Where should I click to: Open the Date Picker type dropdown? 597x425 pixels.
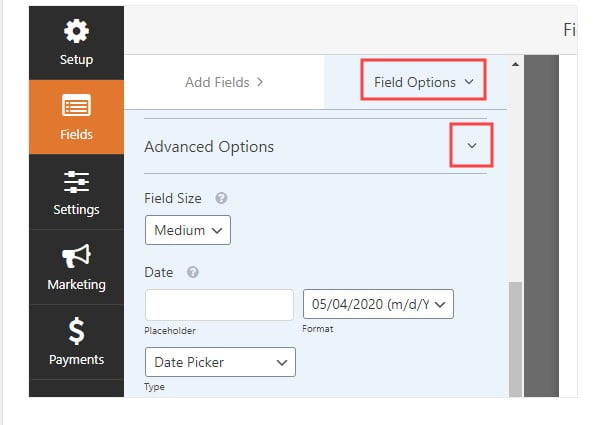220,362
